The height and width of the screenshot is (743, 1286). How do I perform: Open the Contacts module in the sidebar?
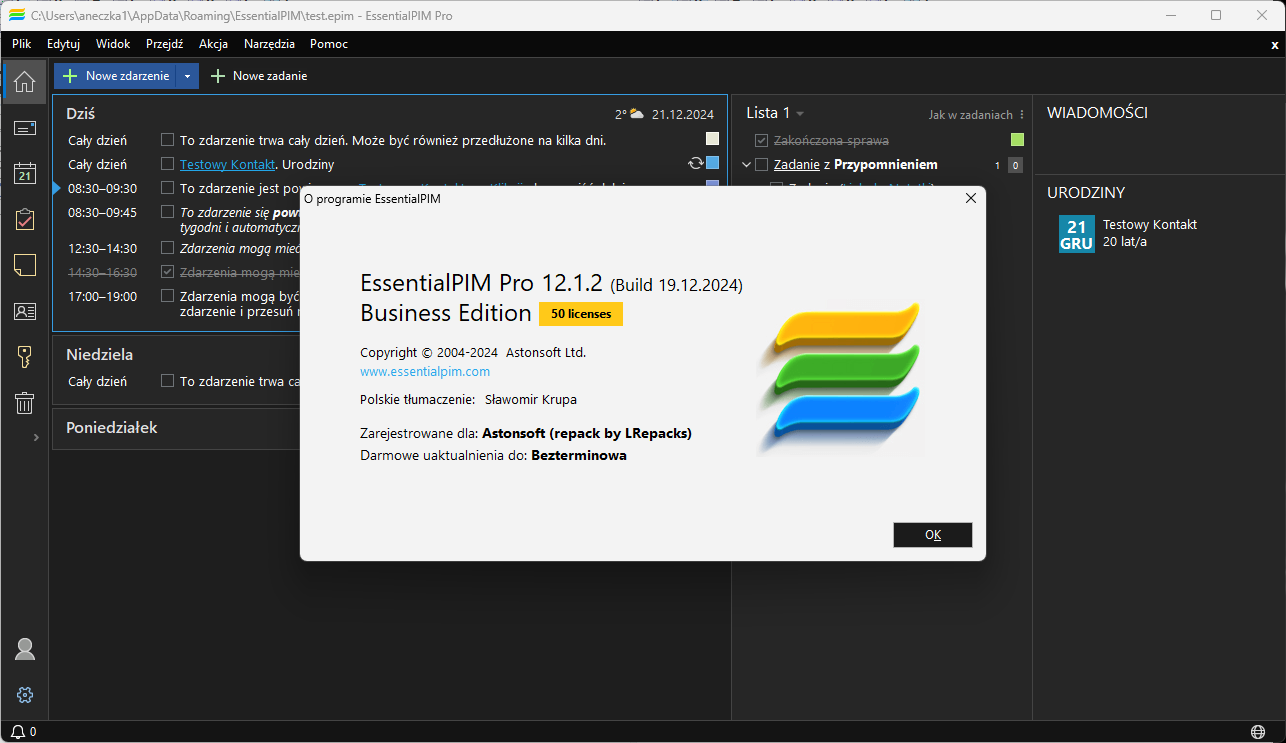(x=25, y=311)
